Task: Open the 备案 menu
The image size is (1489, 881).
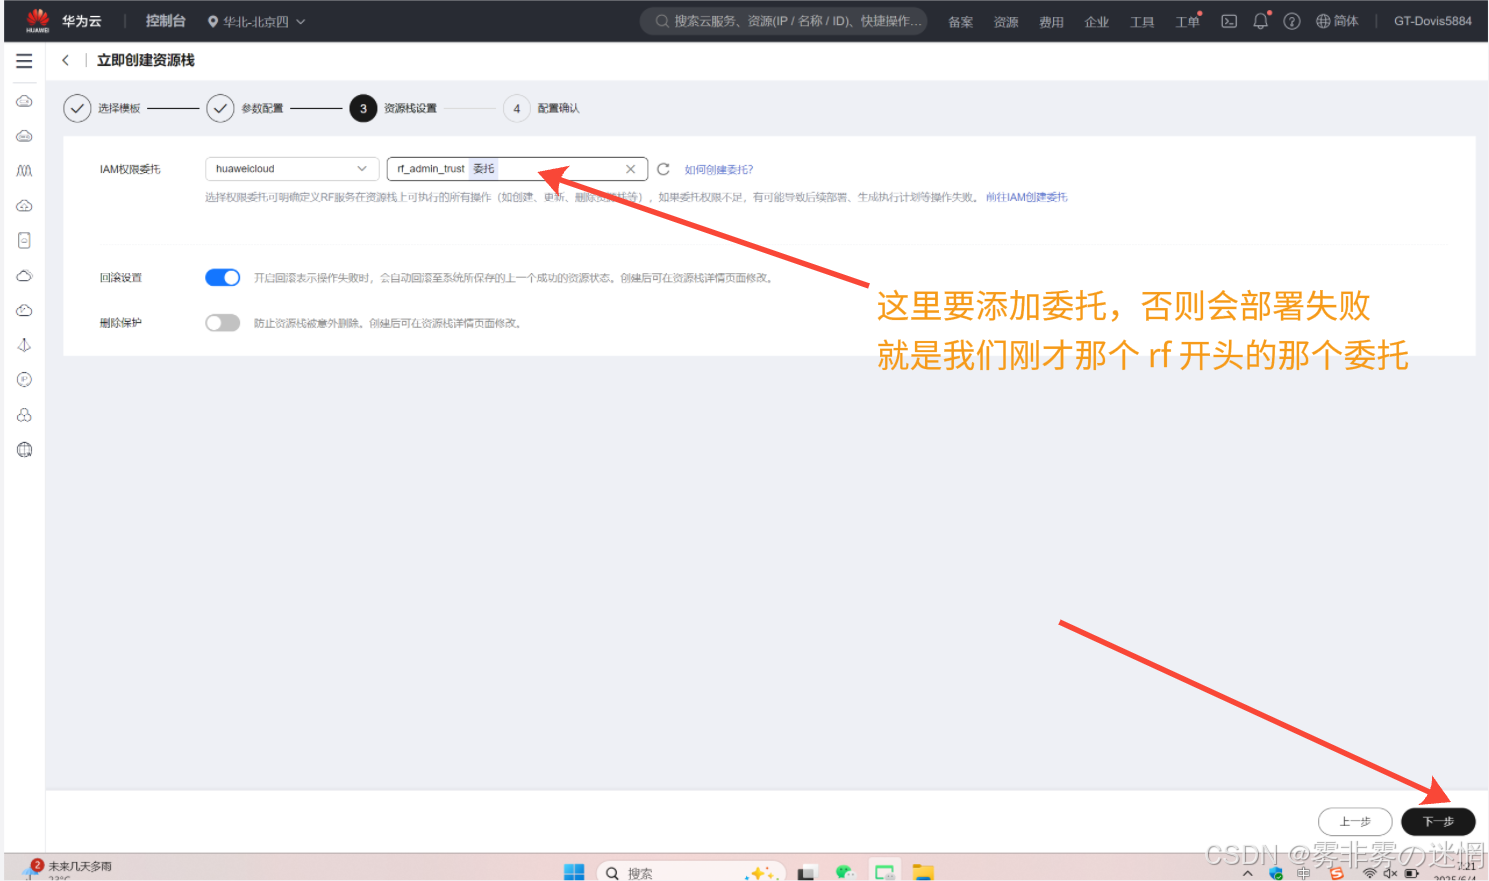Action: pyautogui.click(x=960, y=22)
